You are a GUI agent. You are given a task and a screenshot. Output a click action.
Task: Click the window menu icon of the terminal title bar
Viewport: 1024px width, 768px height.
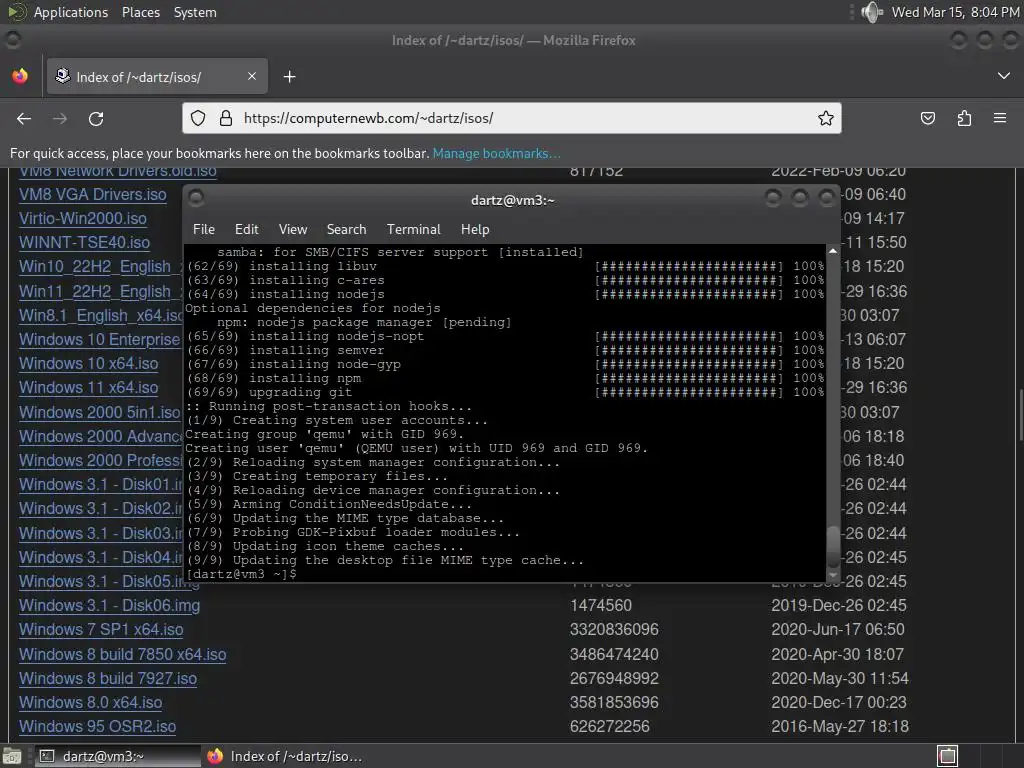click(196, 199)
